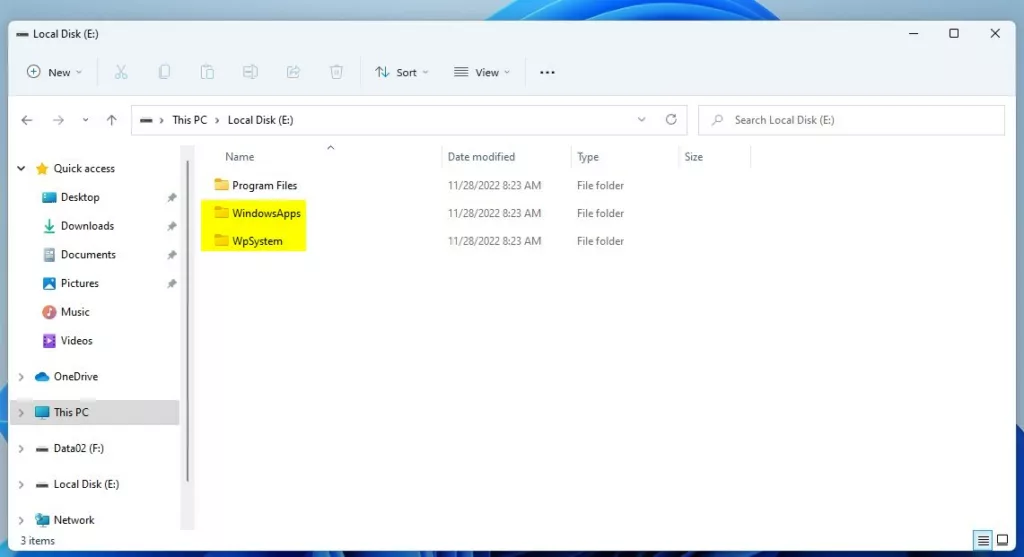The height and width of the screenshot is (557, 1024).
Task: Expand the Data02 (F:) tree node
Action: click(21, 449)
